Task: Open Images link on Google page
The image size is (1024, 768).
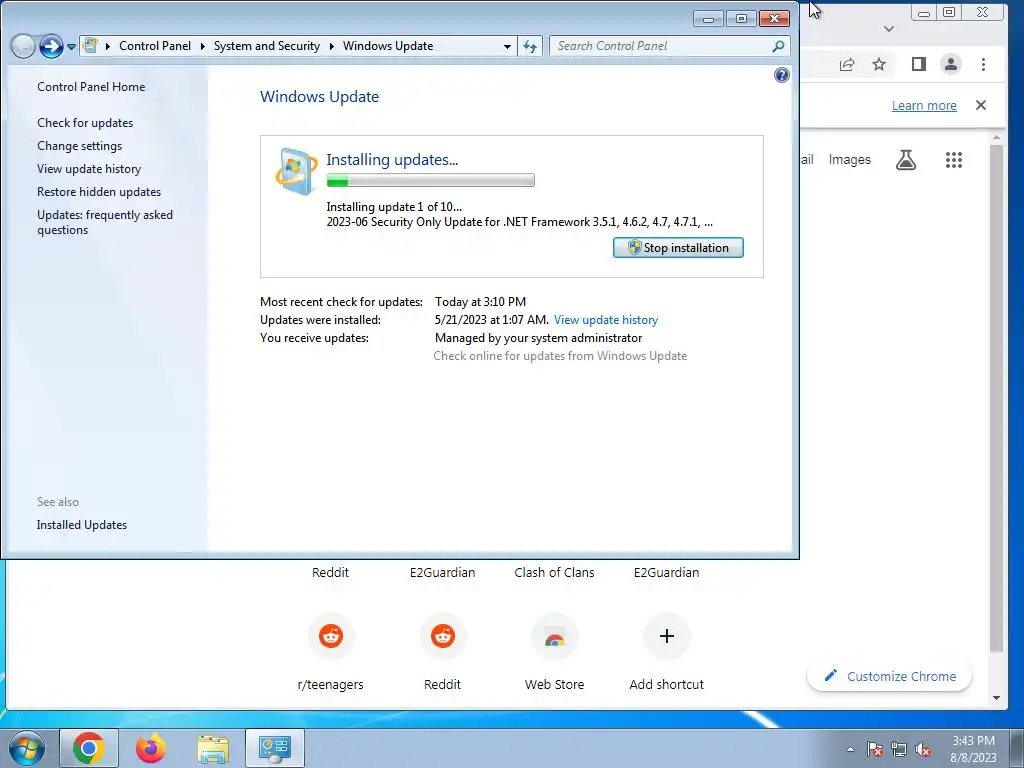Action: 850,159
